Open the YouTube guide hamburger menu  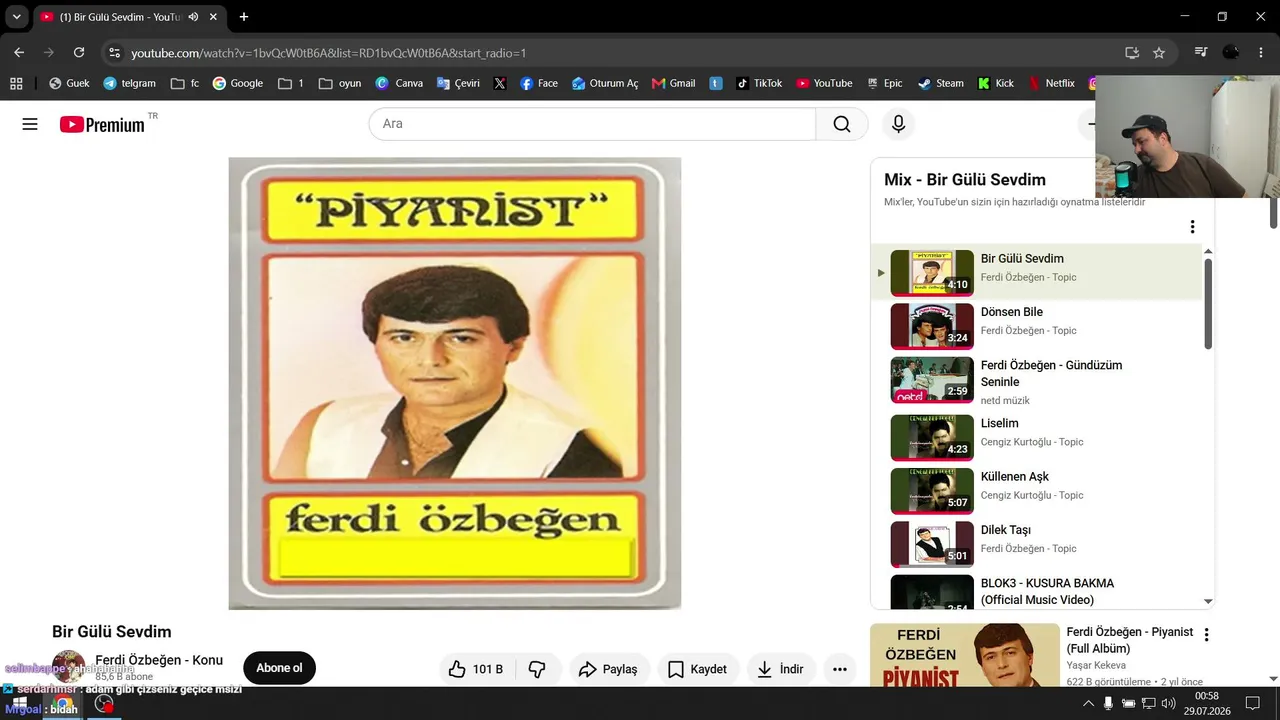tap(30, 124)
